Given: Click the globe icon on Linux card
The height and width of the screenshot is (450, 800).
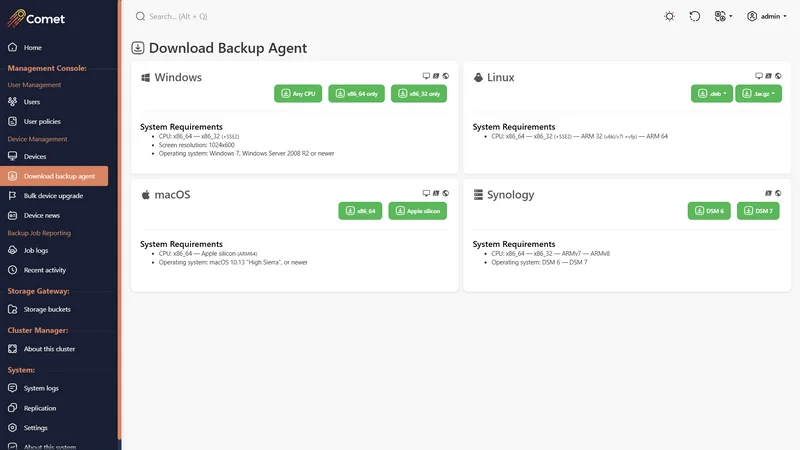Looking at the screenshot, I should pos(778,76).
